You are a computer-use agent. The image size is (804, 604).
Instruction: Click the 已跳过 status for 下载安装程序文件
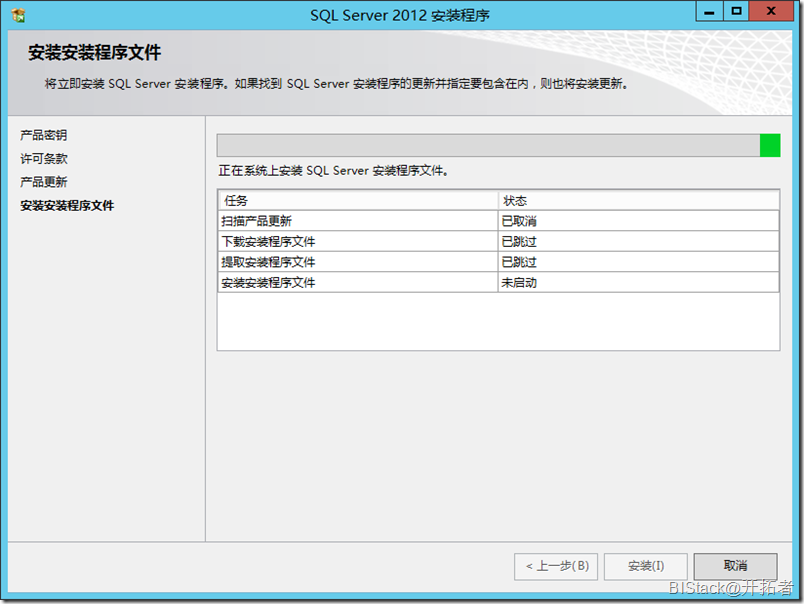(638, 241)
